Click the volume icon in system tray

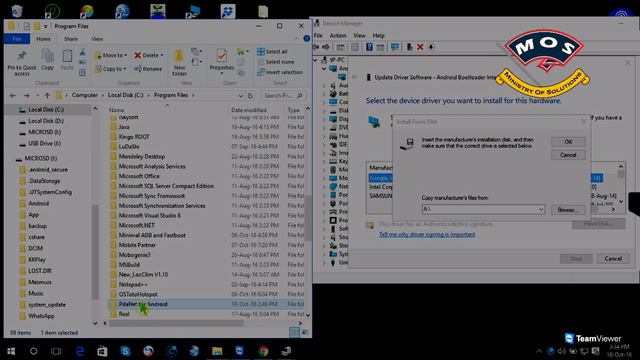tap(562, 351)
